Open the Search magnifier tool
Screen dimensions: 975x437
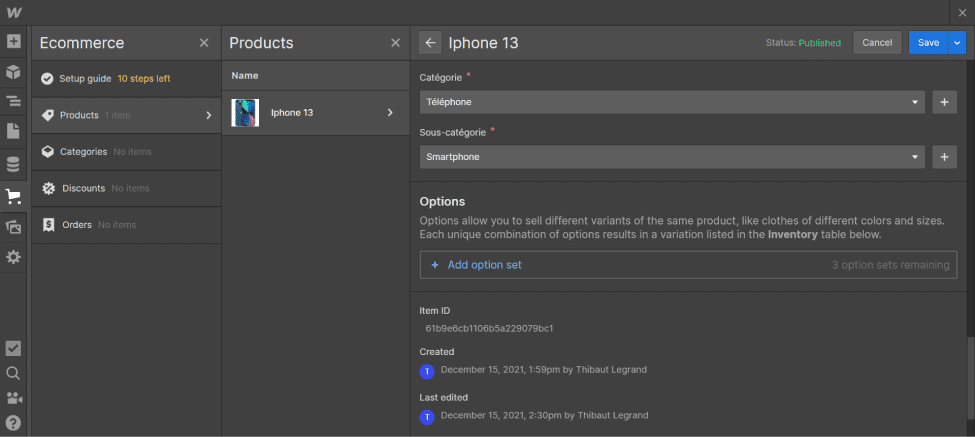pos(13,373)
